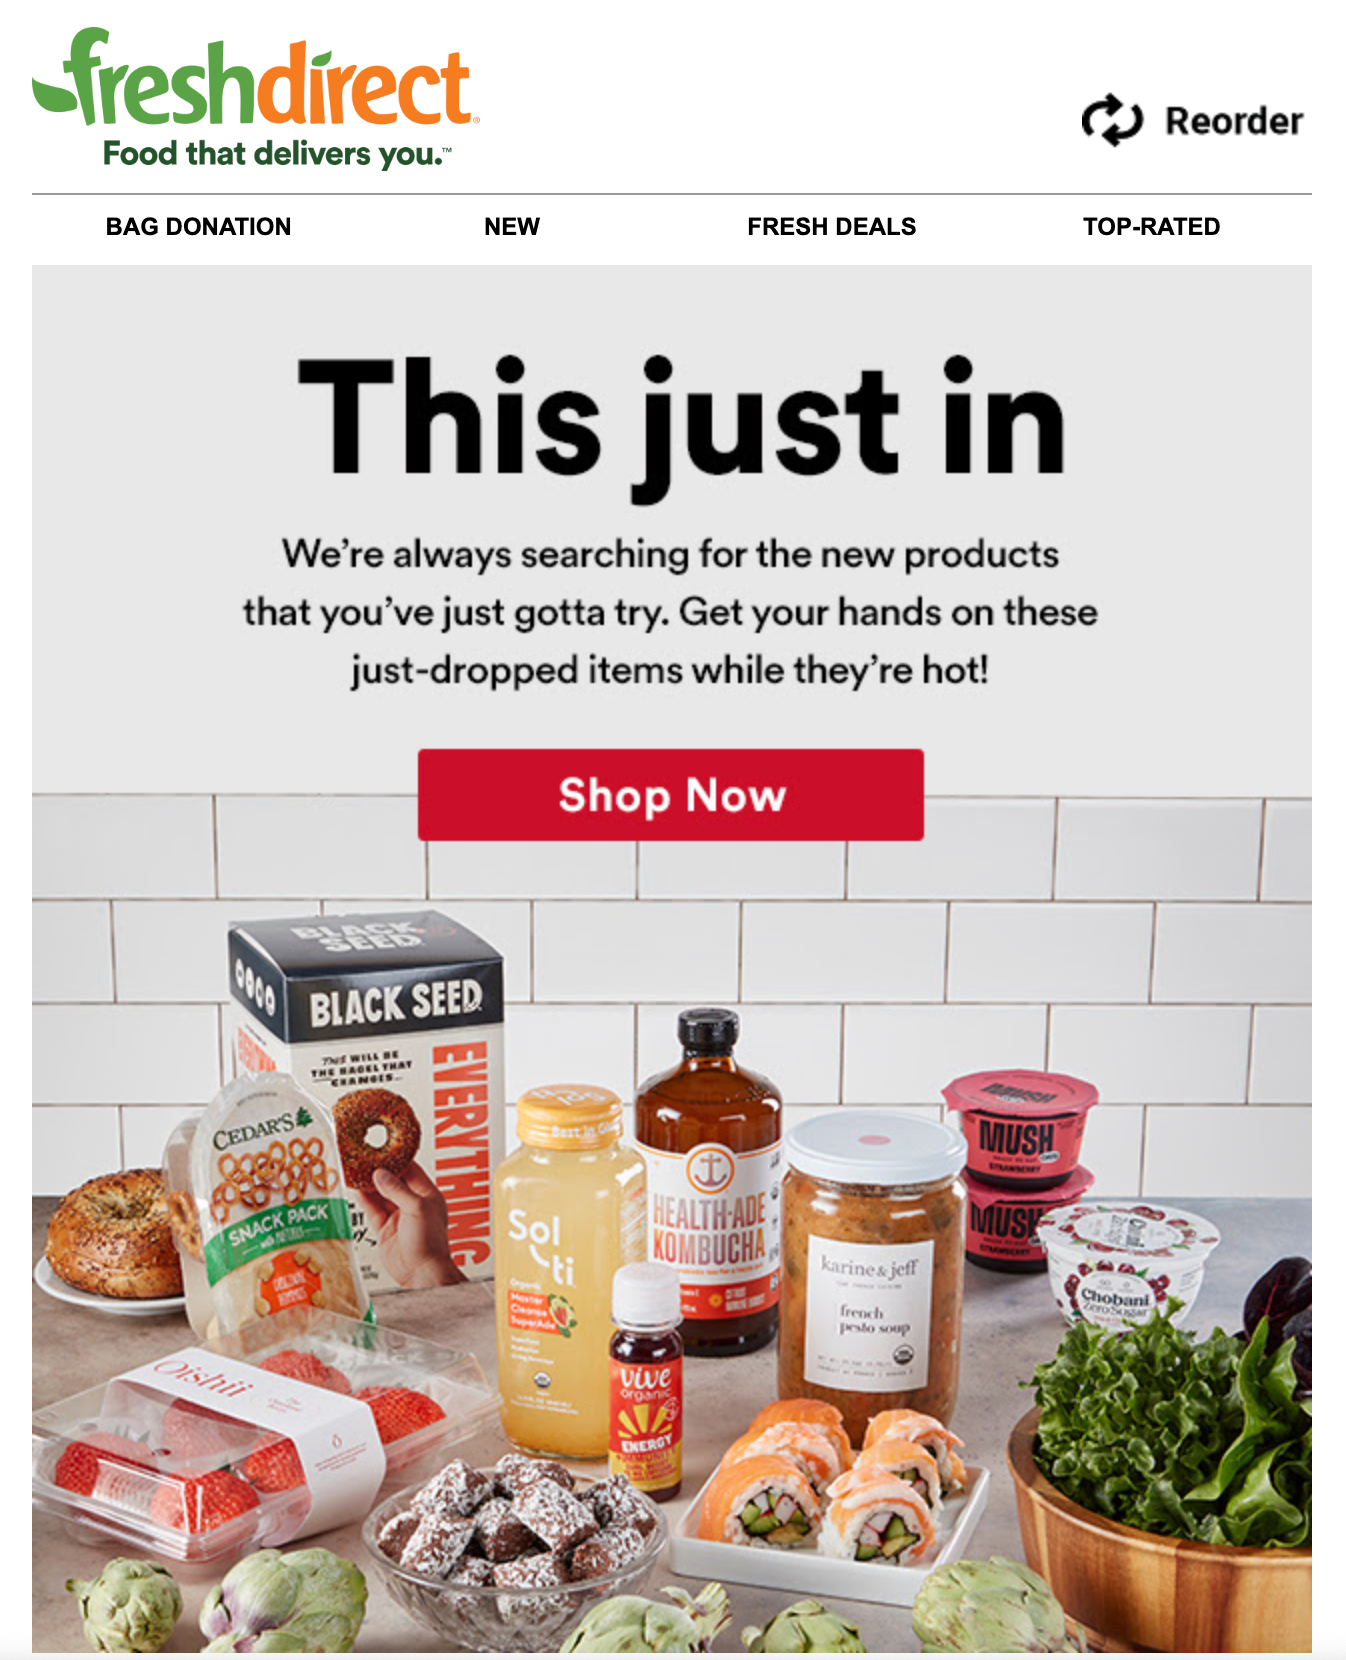
Task: Click the 'Food that delivers you' tagline
Action: tap(277, 154)
